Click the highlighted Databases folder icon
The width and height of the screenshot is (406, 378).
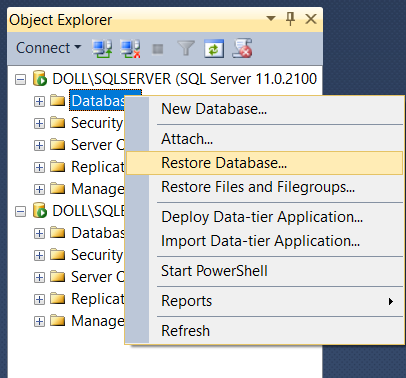(57, 100)
